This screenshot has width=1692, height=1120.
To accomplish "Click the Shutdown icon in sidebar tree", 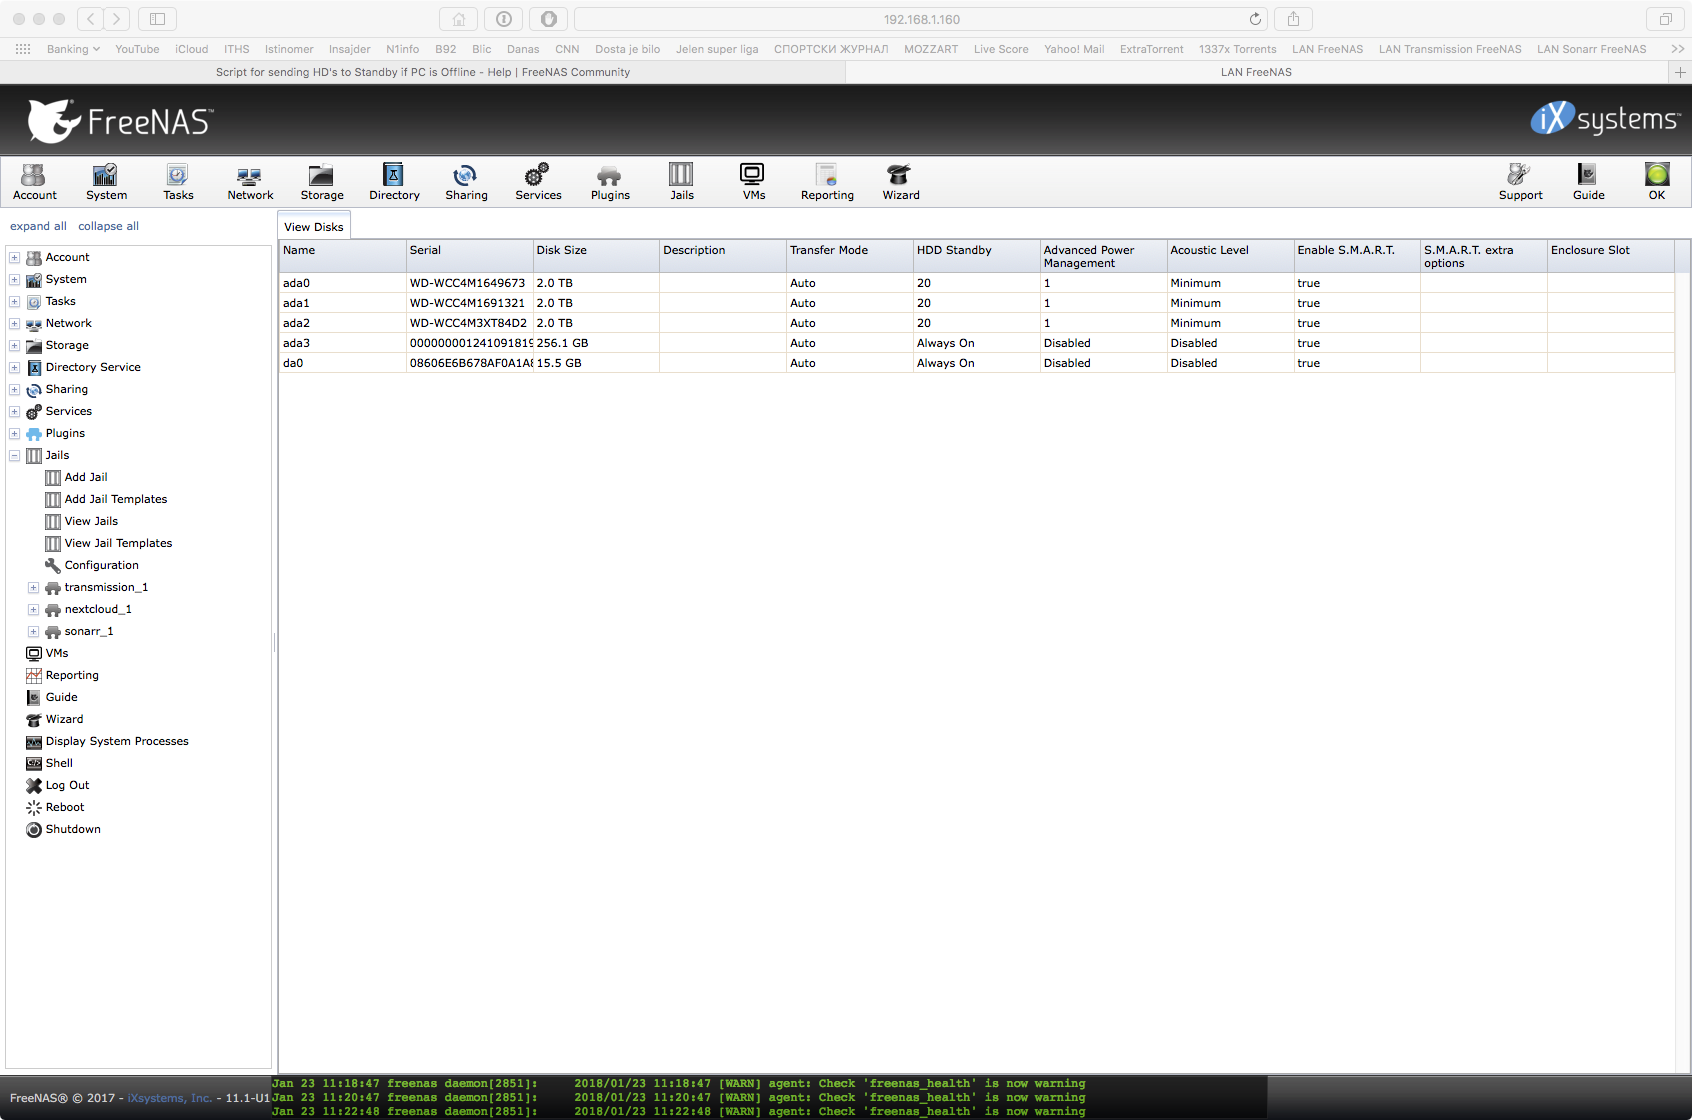I will pos(34,829).
